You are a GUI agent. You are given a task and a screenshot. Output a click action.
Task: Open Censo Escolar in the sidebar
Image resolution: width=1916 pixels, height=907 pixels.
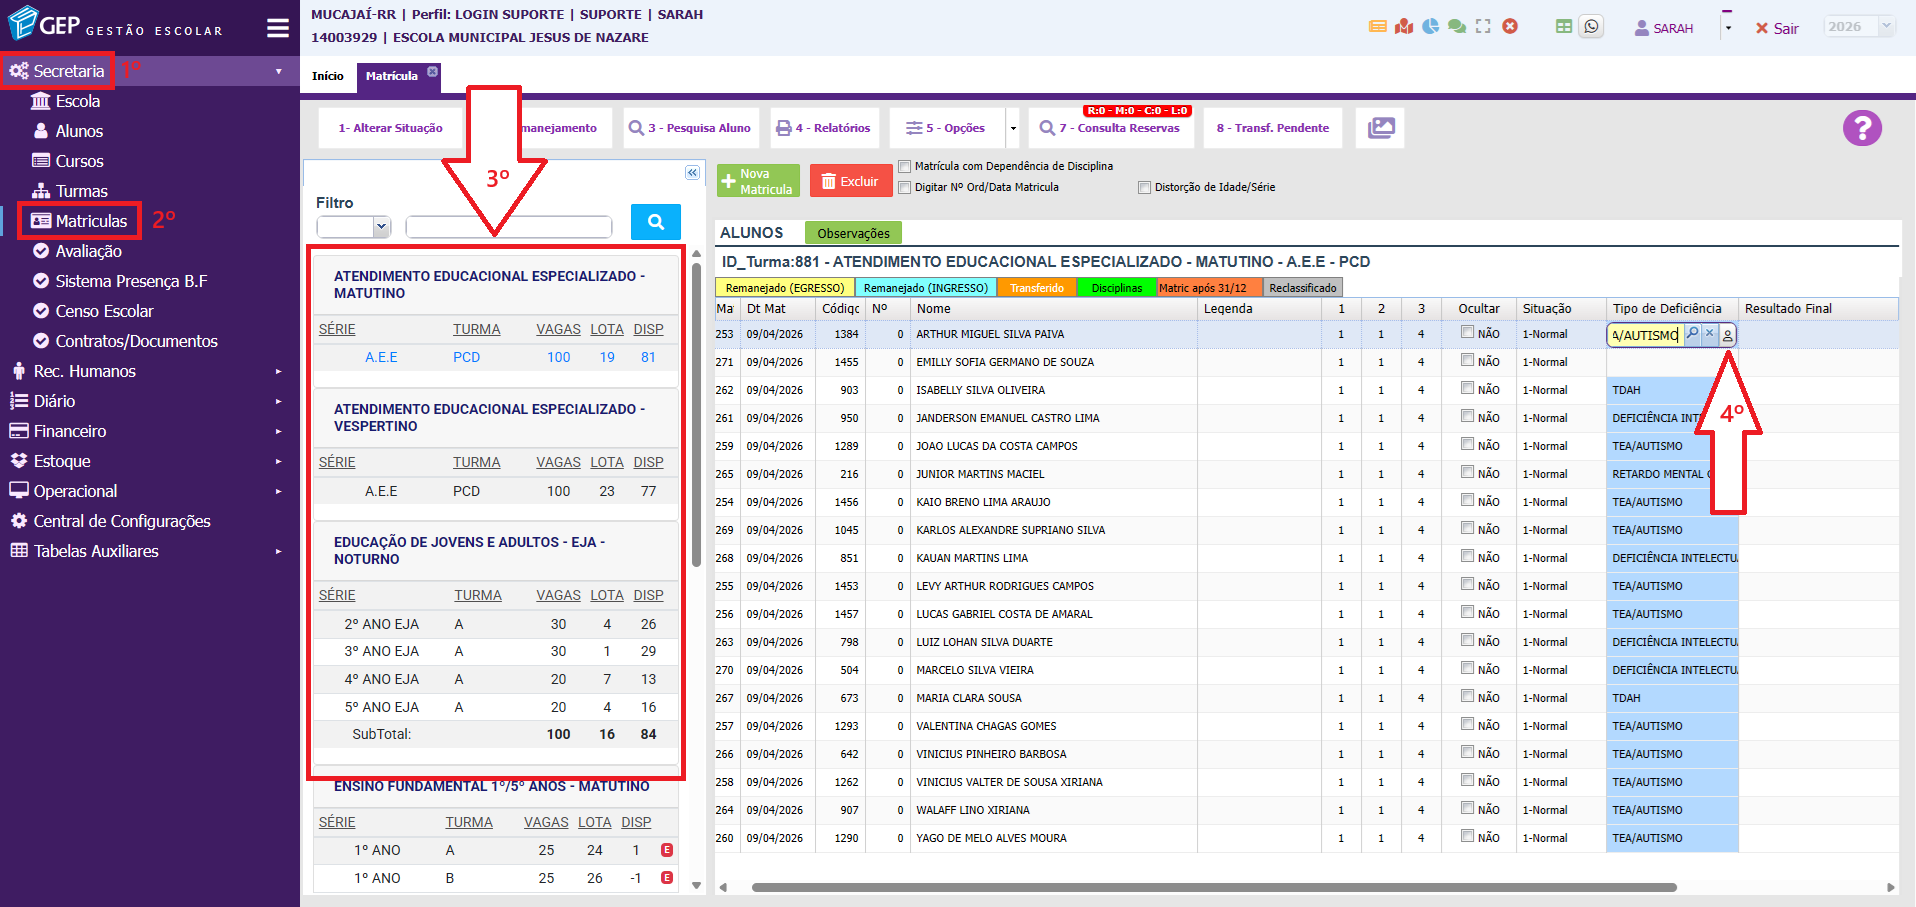[104, 311]
